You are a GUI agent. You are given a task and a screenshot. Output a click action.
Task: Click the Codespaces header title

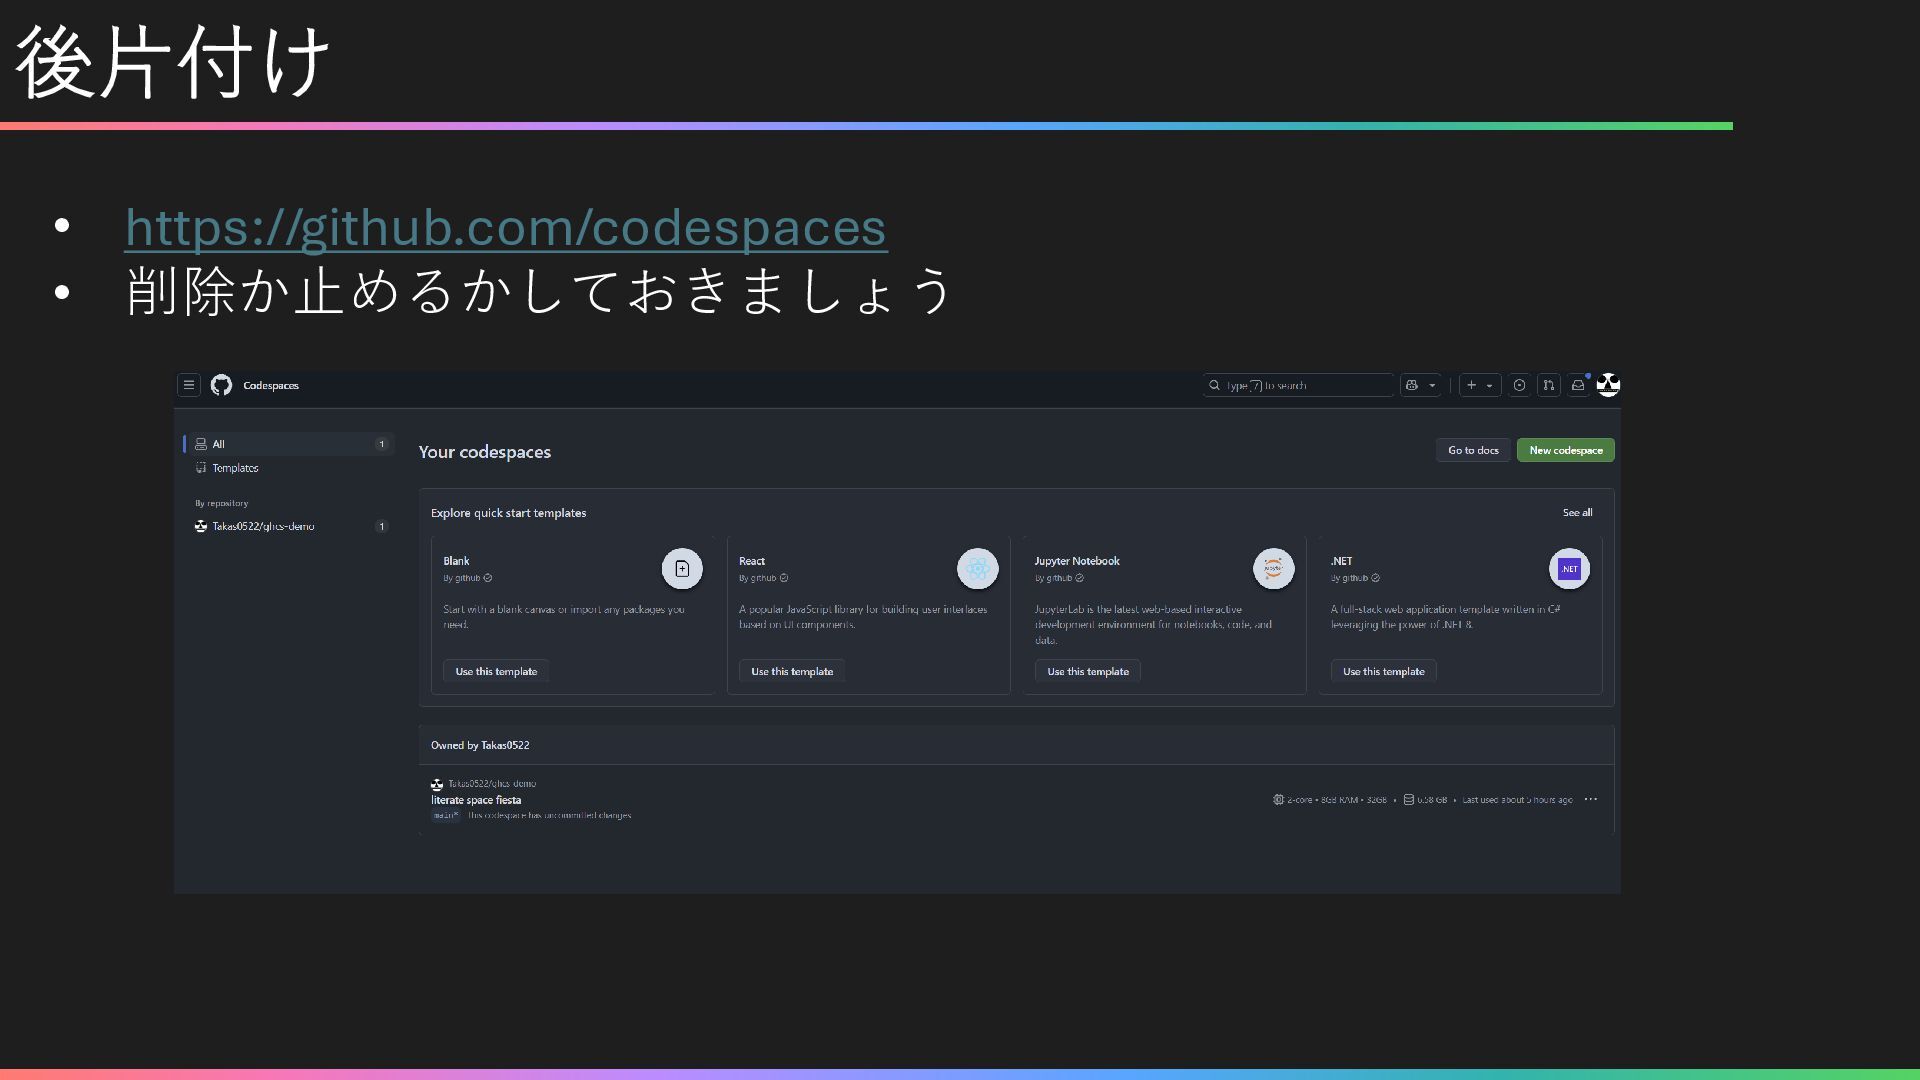tap(271, 385)
